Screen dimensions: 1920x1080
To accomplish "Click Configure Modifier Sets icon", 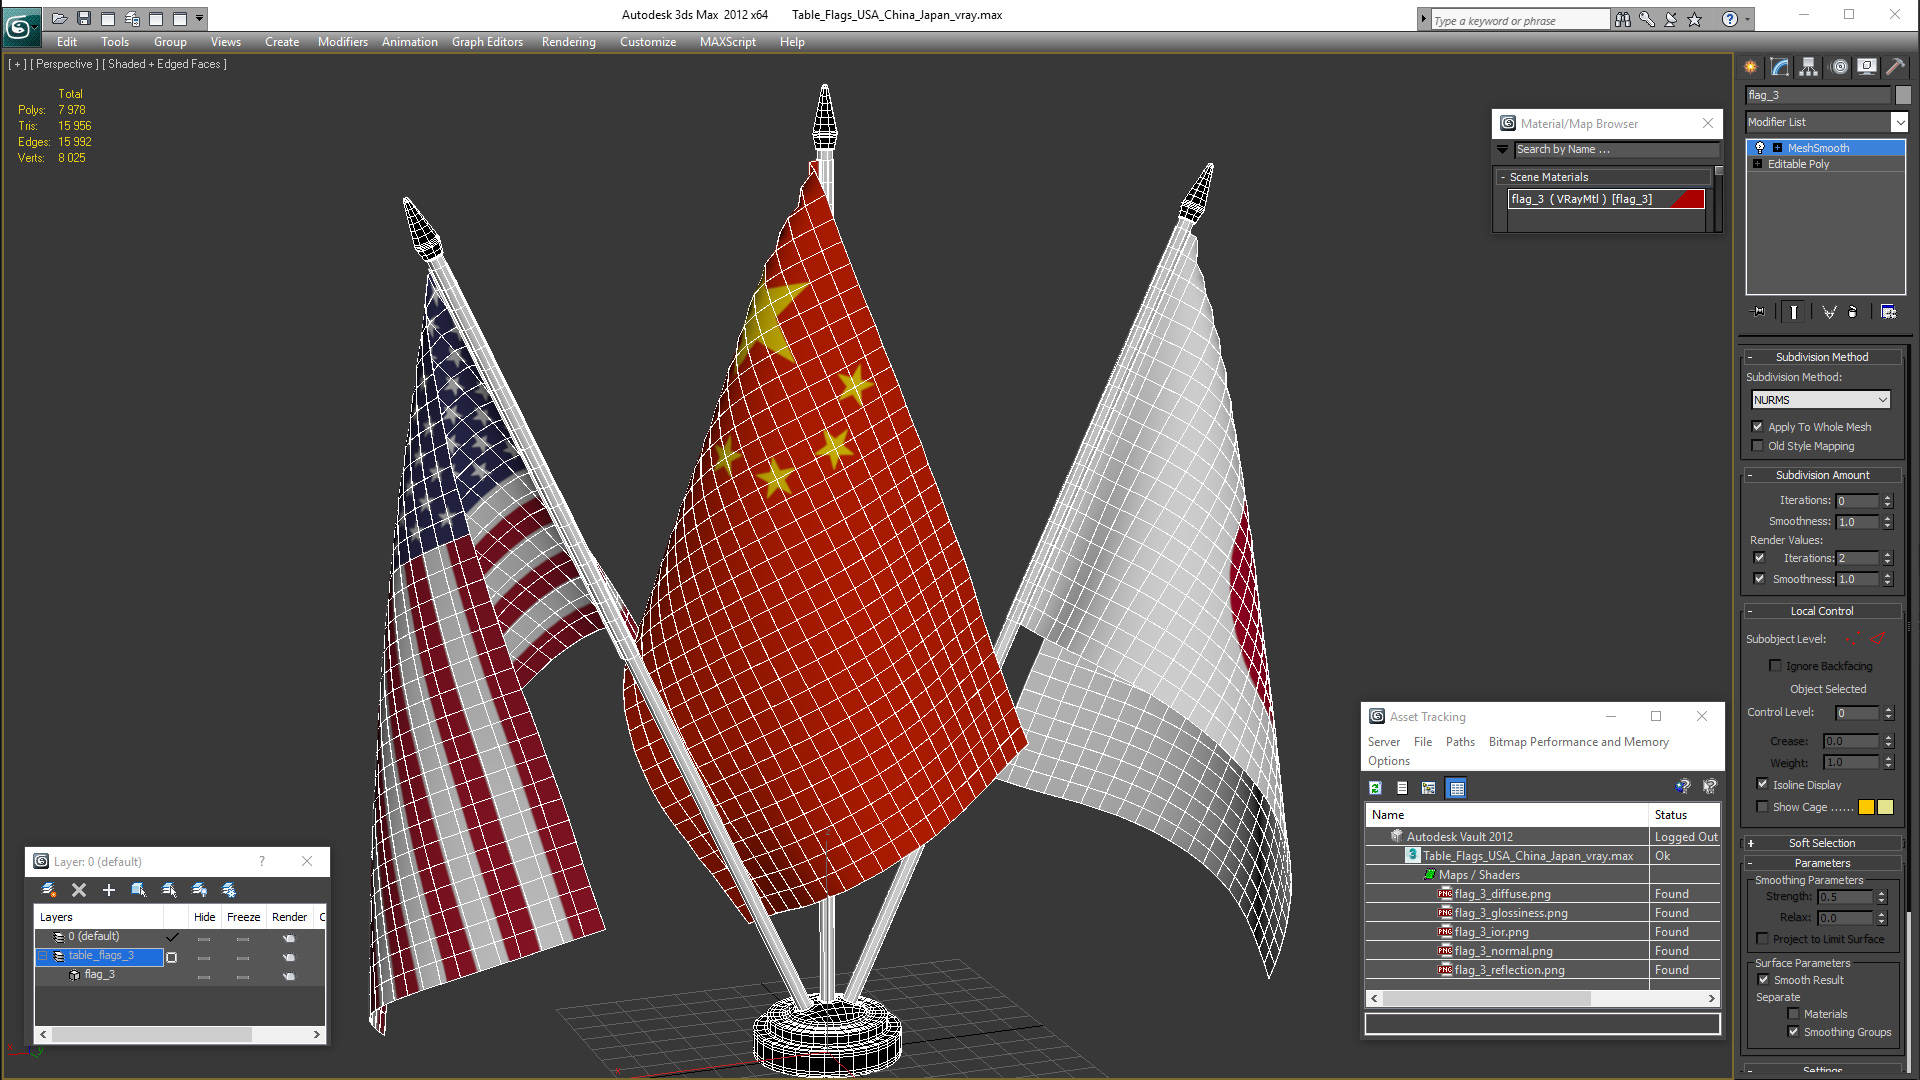I will 1888,312.
